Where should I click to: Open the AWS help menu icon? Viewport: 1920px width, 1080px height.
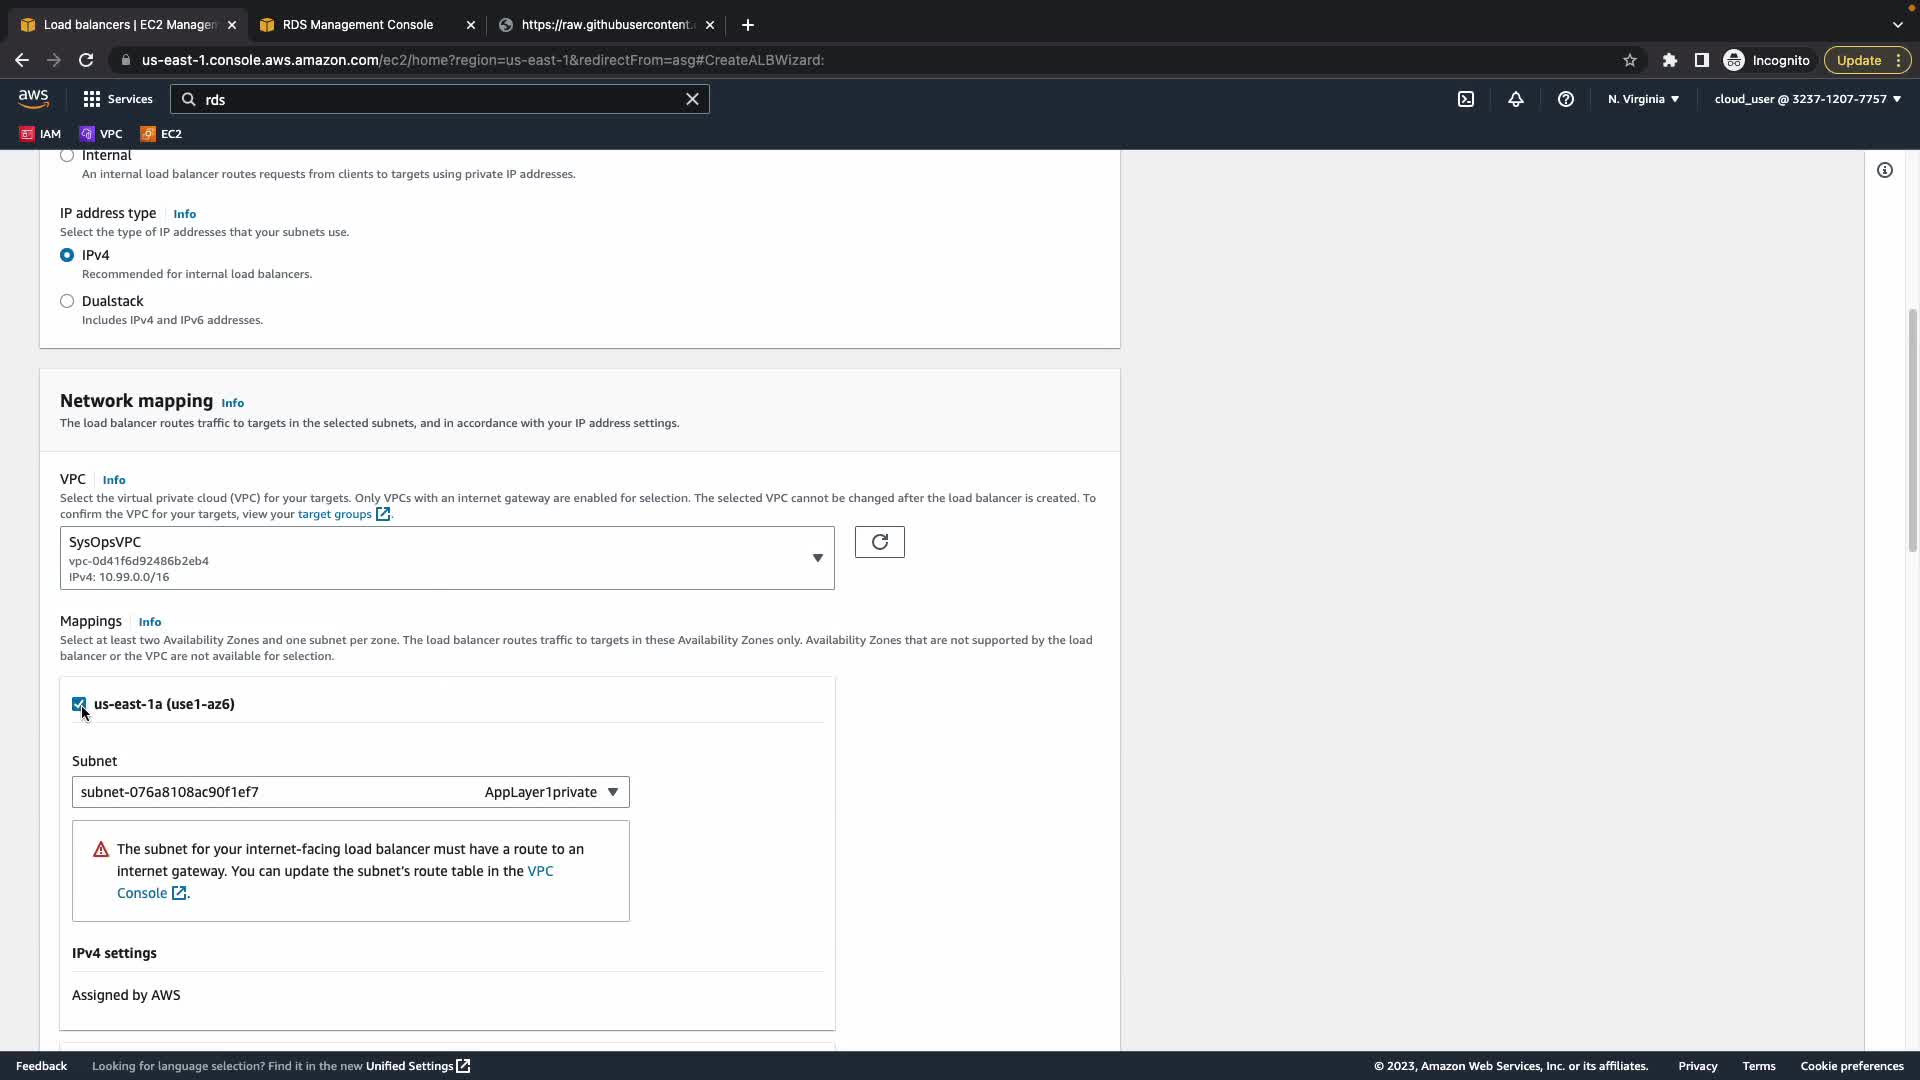(x=1566, y=99)
